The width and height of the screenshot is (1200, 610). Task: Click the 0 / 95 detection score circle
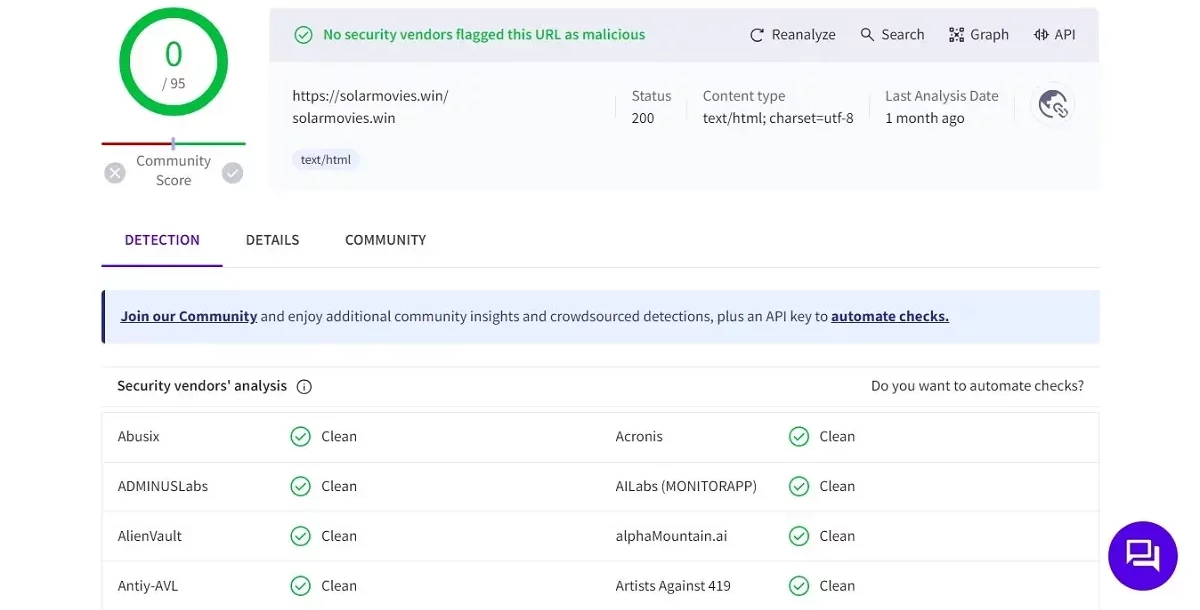[174, 62]
